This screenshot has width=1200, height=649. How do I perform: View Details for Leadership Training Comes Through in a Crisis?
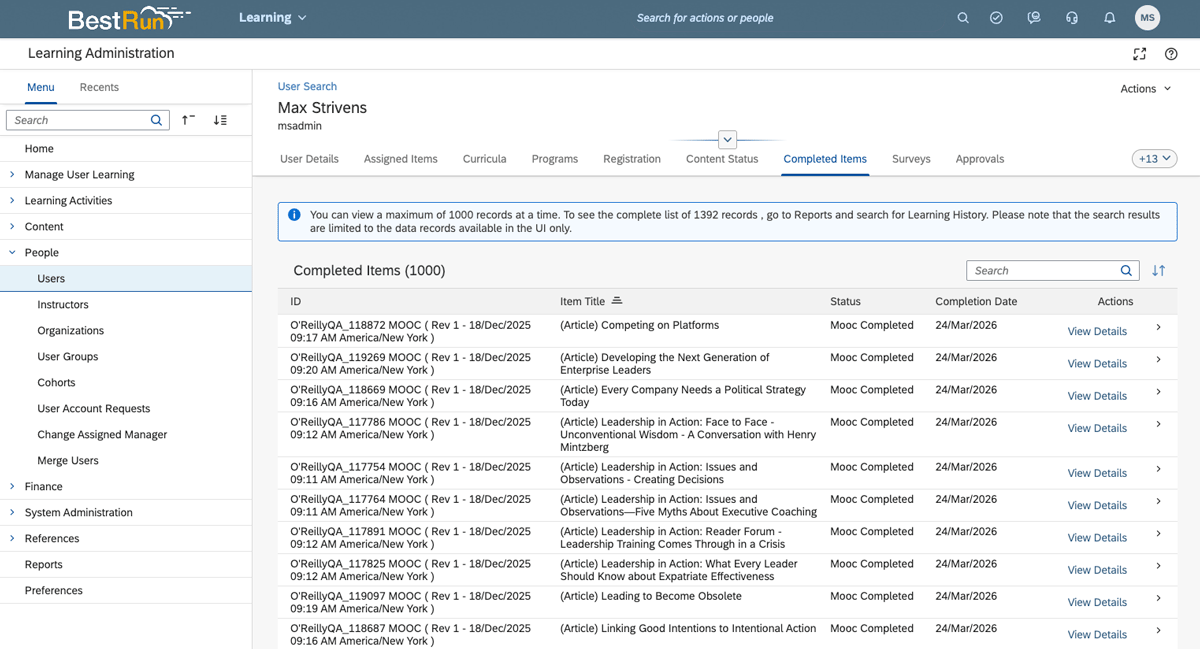point(1097,538)
